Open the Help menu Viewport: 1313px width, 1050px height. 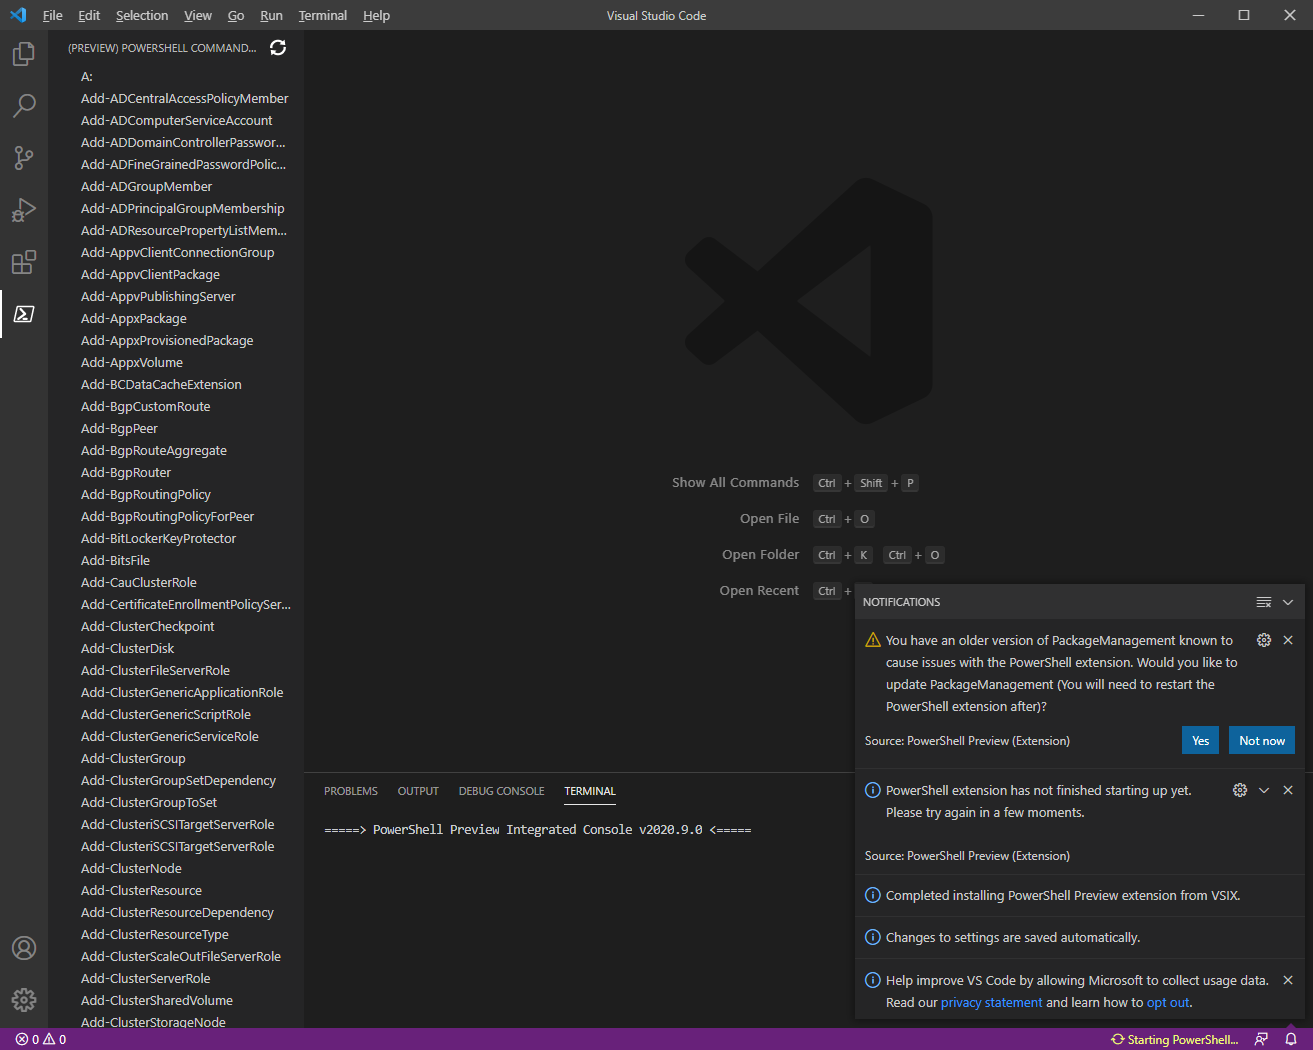coord(376,15)
